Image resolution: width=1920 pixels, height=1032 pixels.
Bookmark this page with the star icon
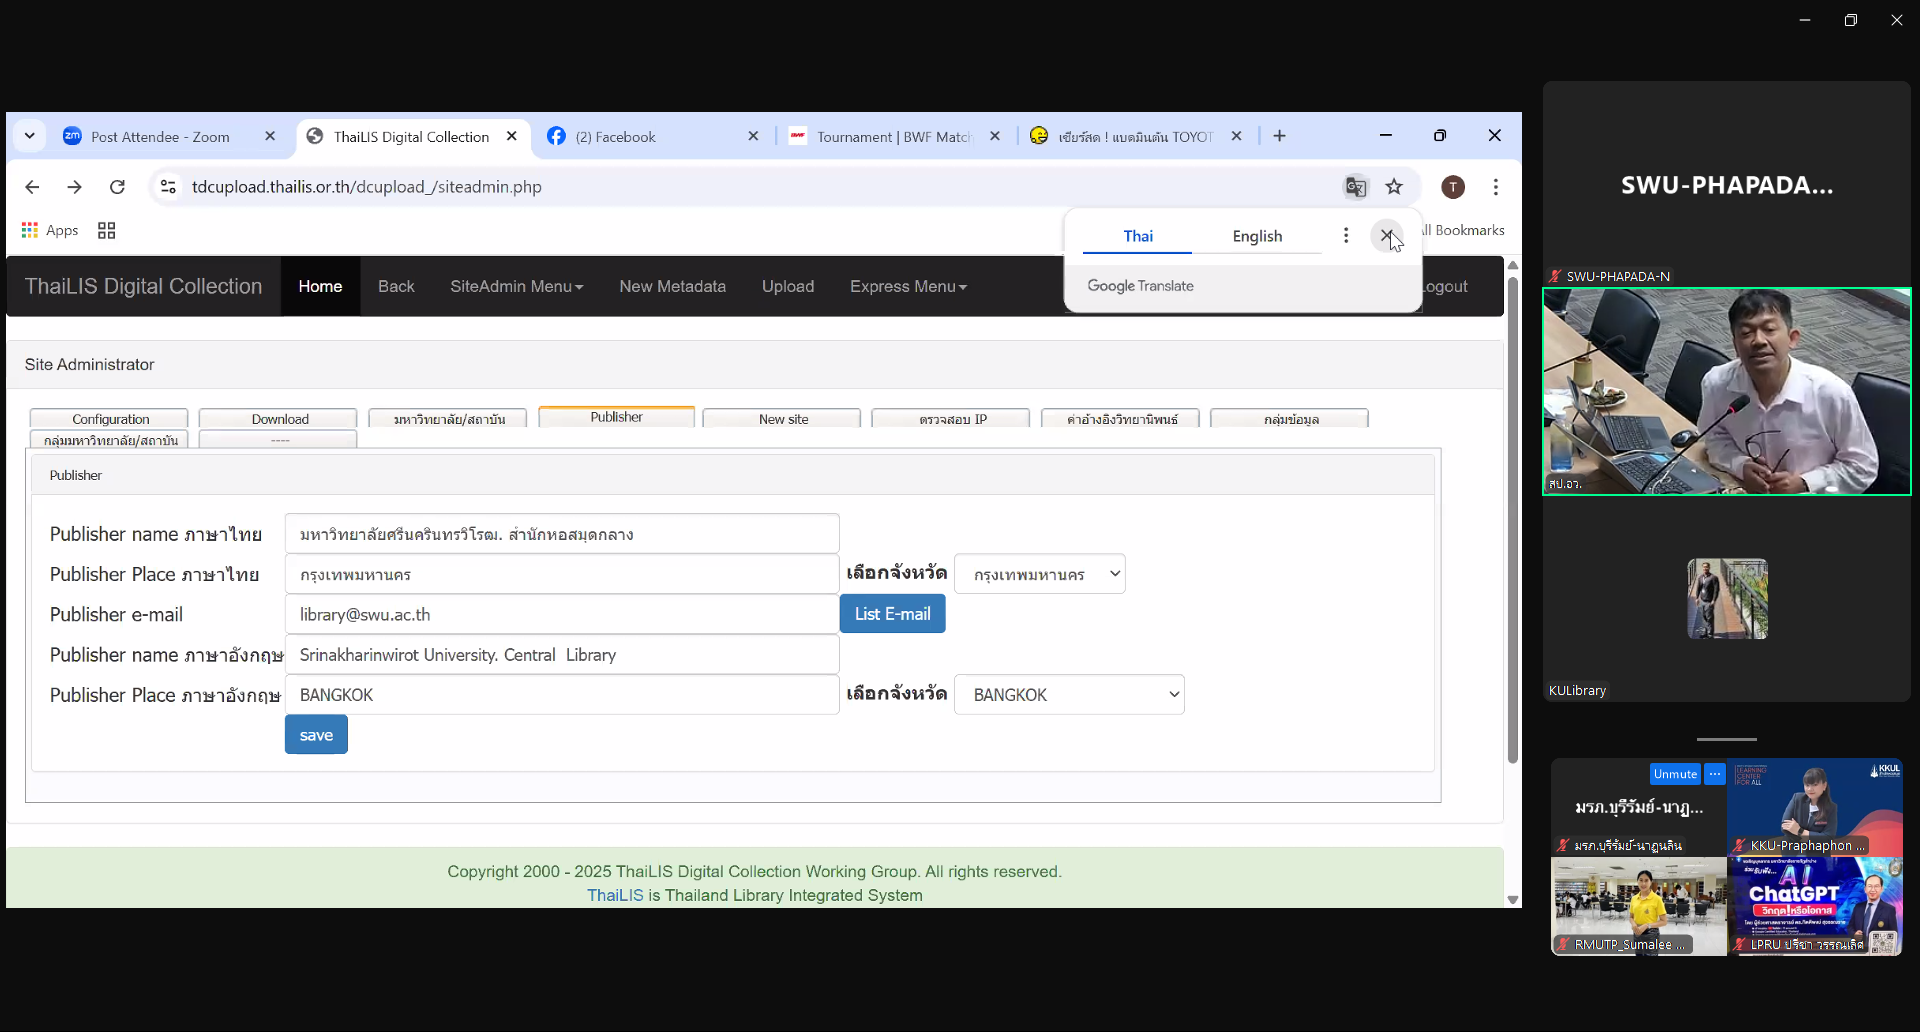point(1394,187)
